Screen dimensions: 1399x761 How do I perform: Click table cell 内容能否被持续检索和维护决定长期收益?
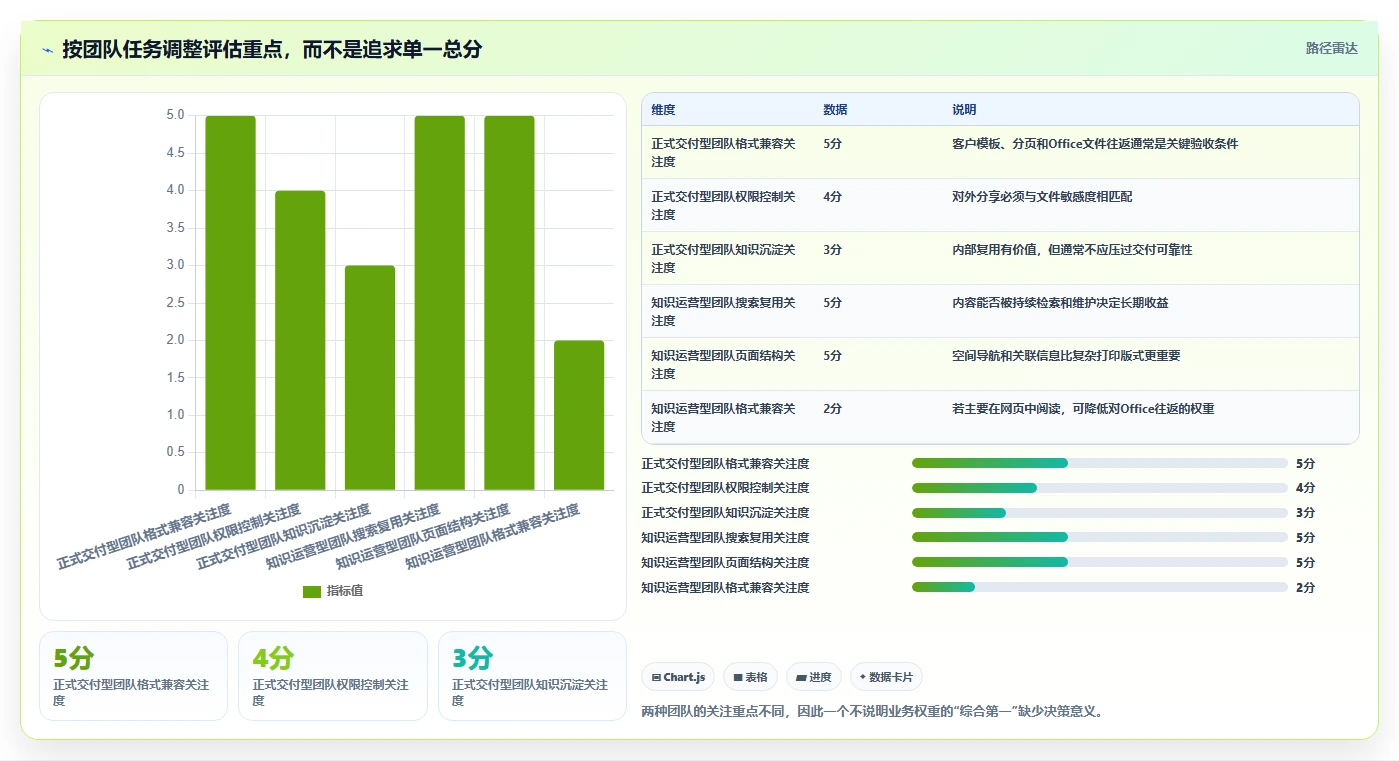click(1060, 303)
